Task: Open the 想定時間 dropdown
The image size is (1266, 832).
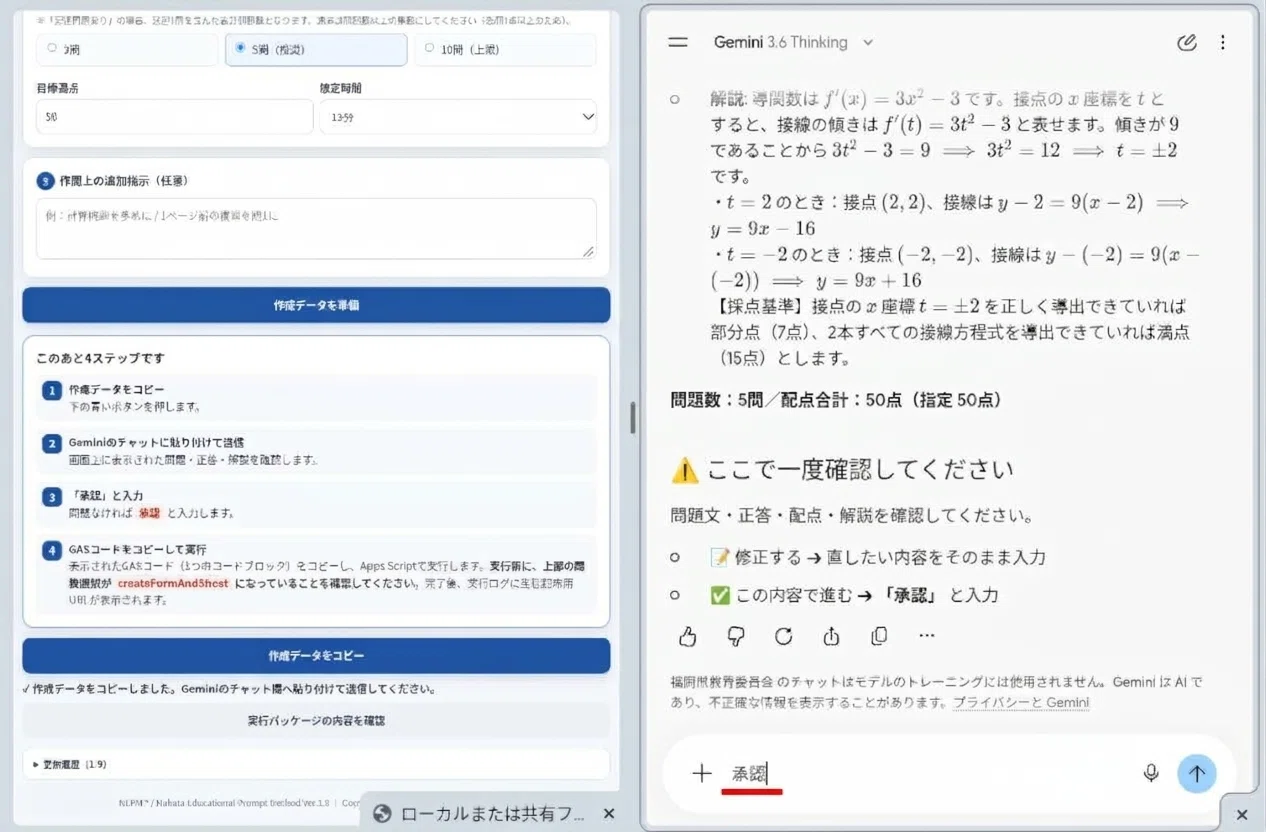Action: [x=458, y=117]
